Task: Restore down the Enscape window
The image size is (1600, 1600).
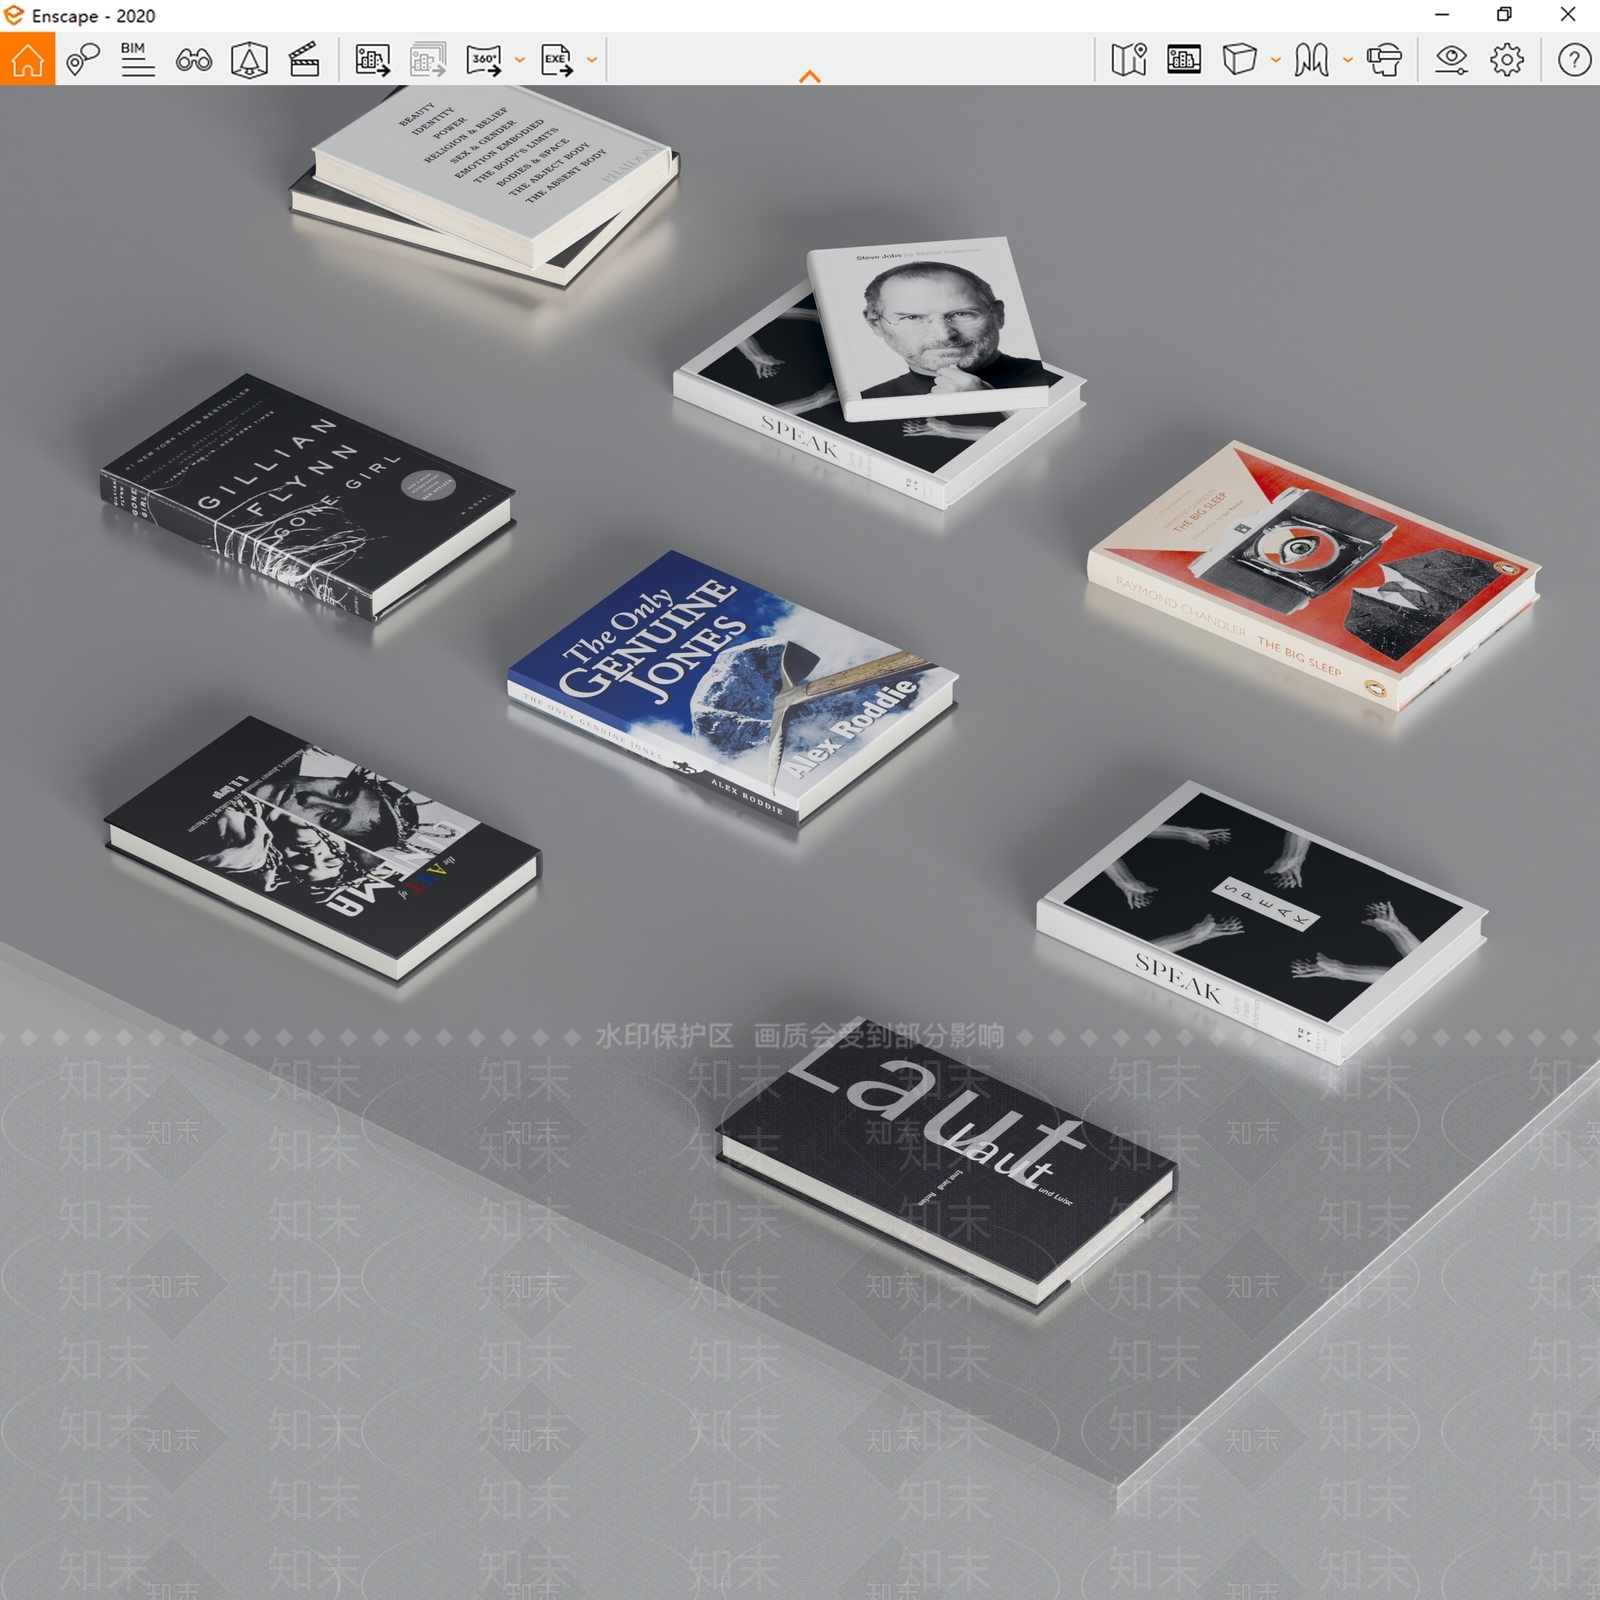Action: point(1504,14)
